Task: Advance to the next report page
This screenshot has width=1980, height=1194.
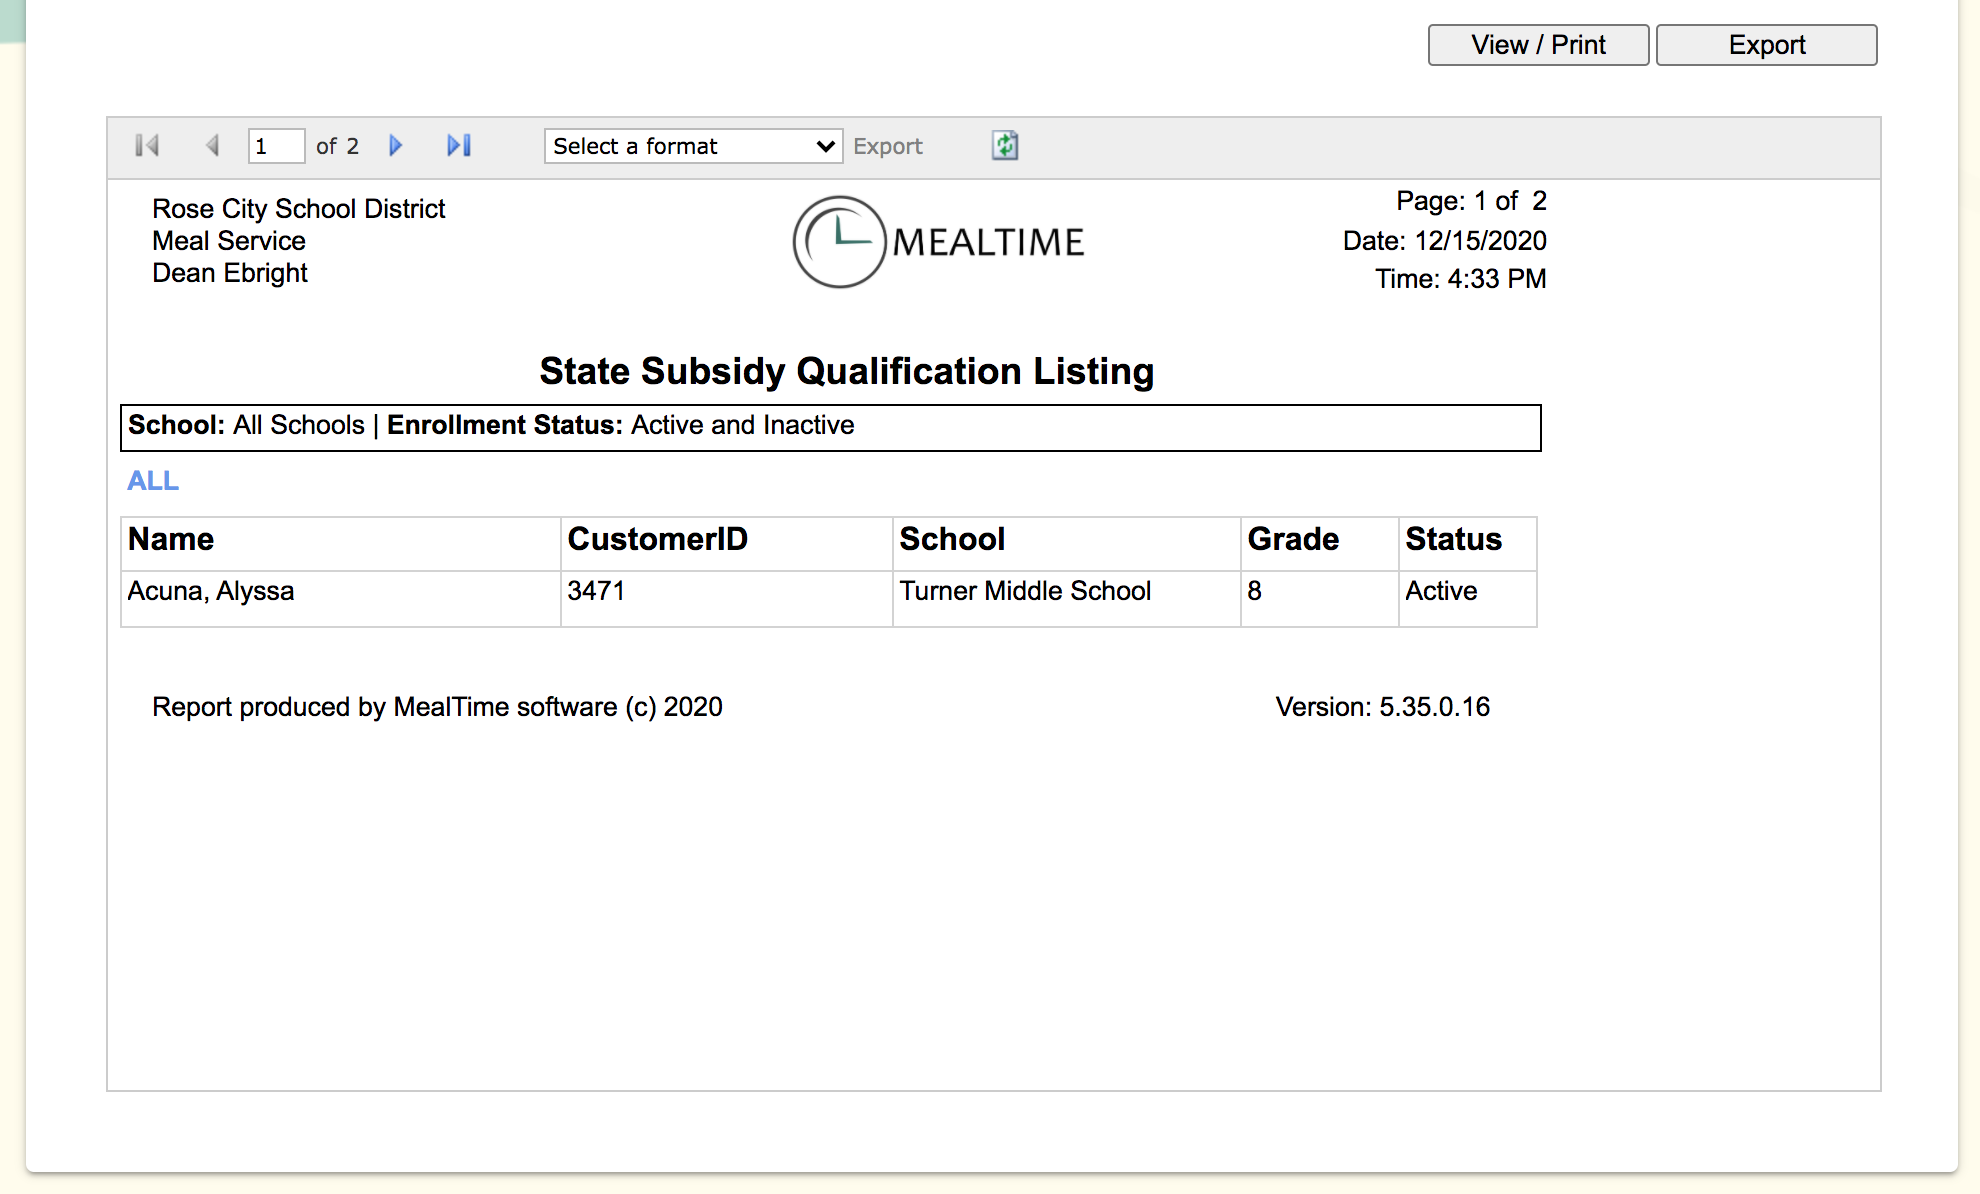Action: 396,146
